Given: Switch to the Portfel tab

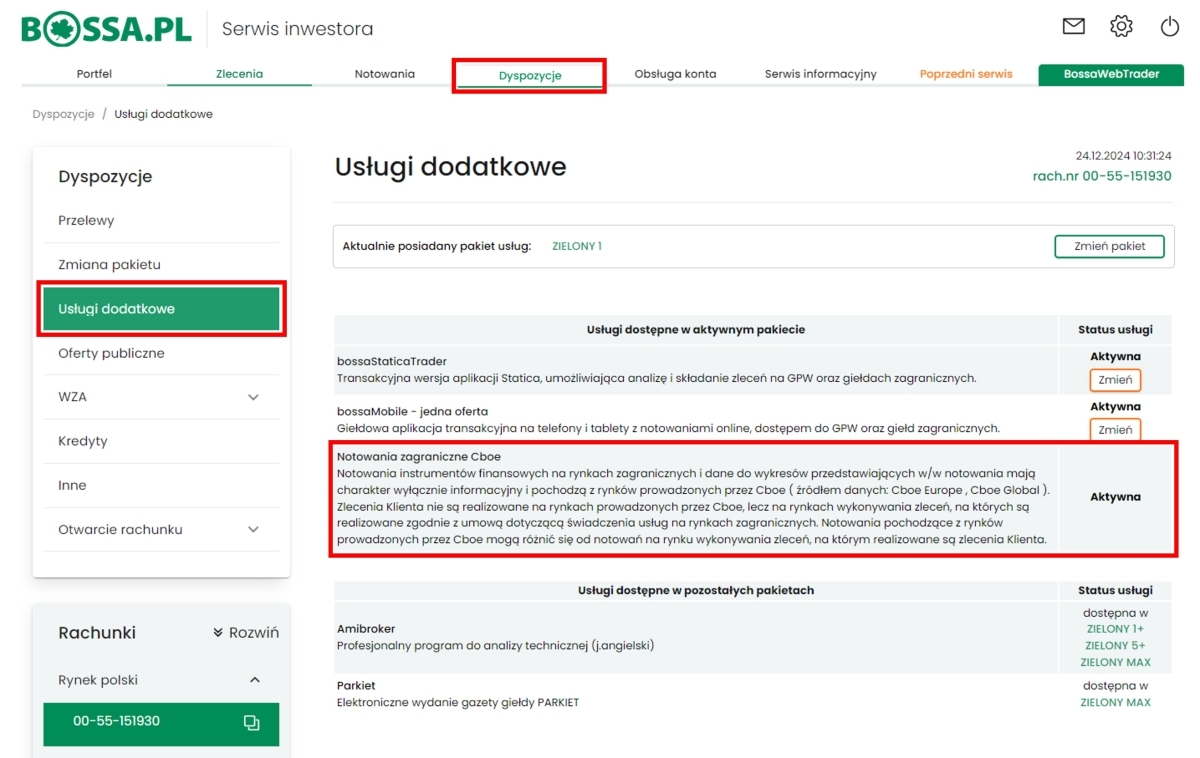Looking at the screenshot, I should point(94,74).
